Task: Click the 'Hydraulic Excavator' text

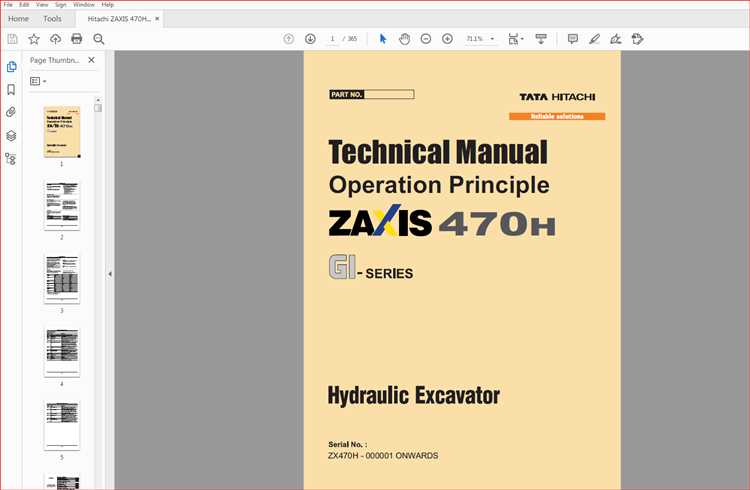Action: [x=414, y=396]
